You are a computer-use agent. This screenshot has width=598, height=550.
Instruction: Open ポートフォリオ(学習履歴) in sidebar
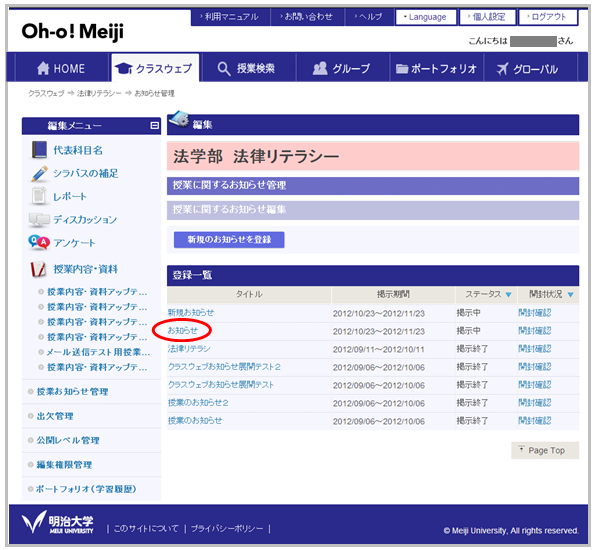click(86, 489)
